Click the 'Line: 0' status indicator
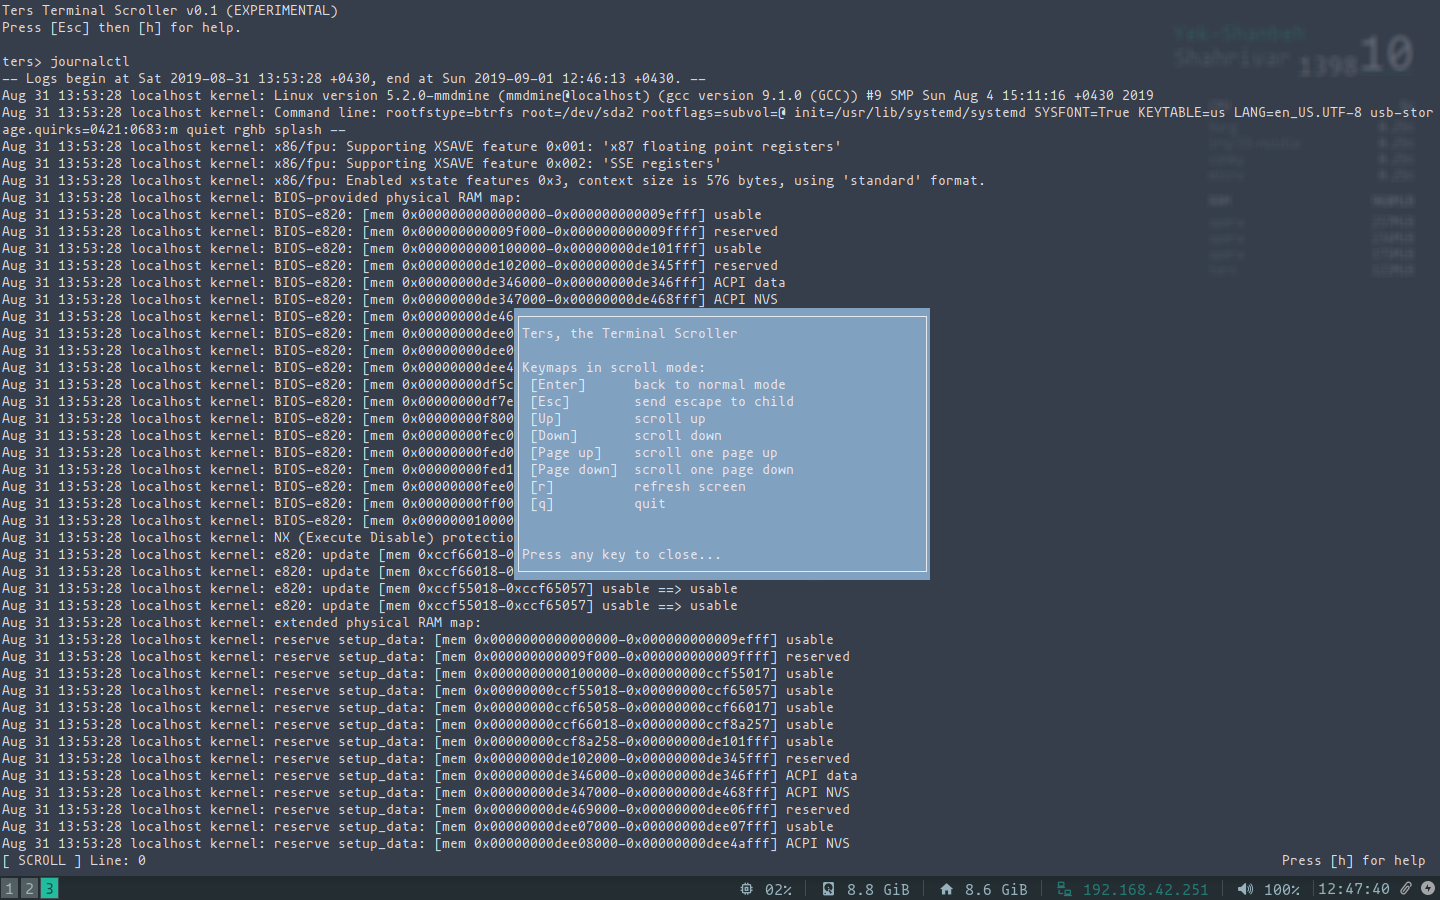Image resolution: width=1440 pixels, height=900 pixels. [118, 860]
